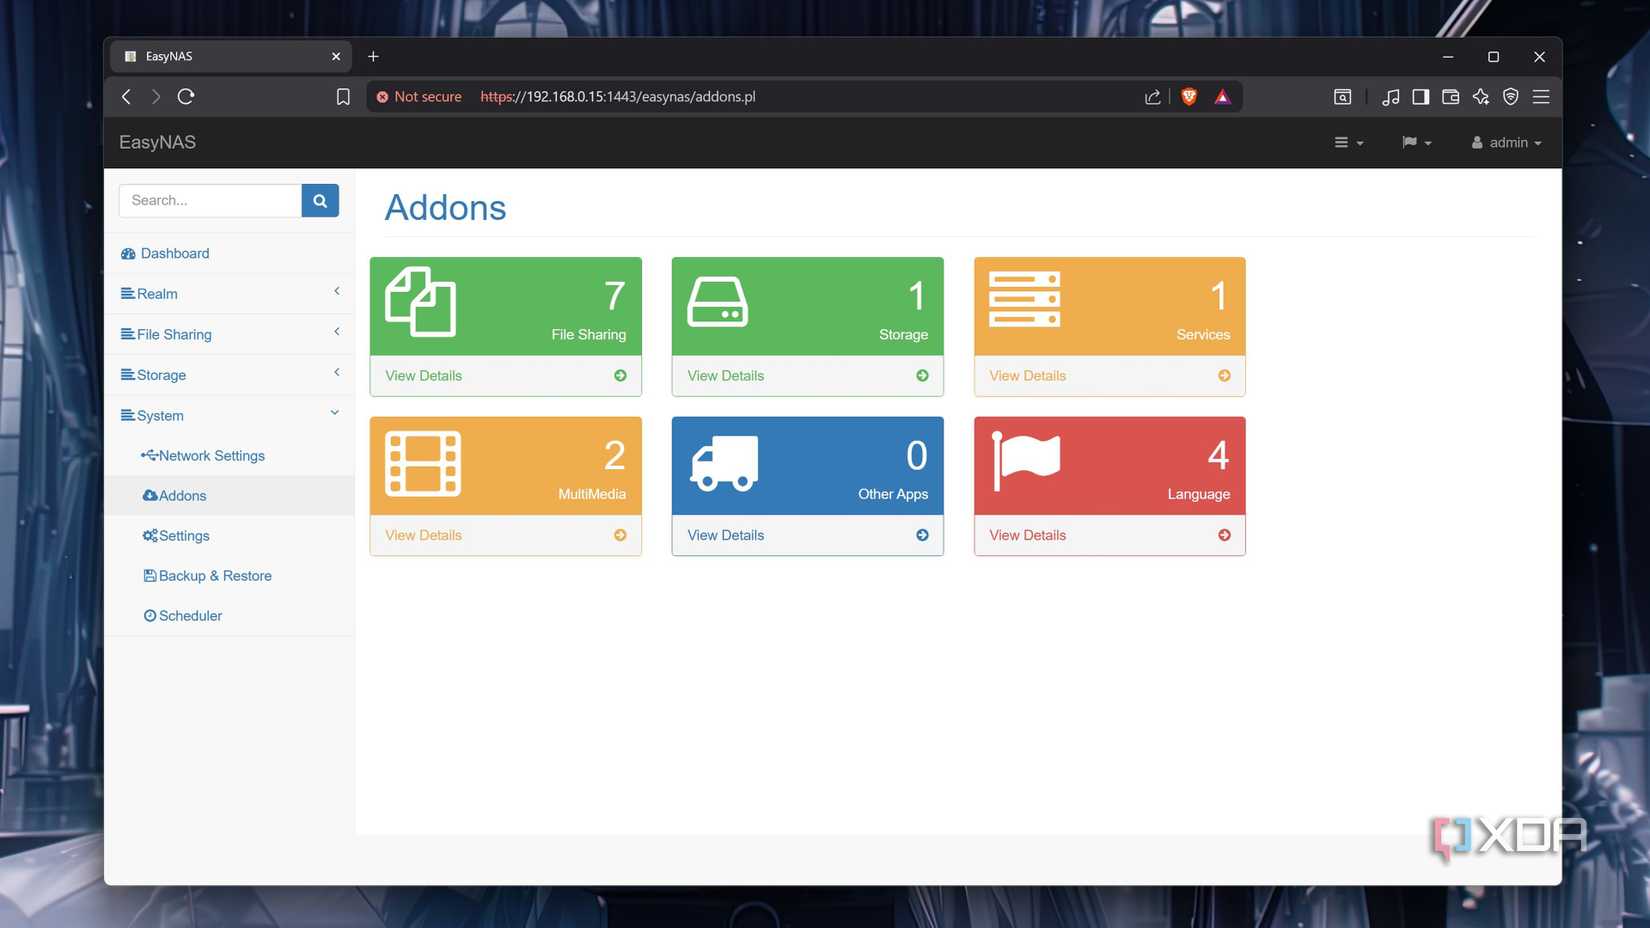
Task: Collapse the System sidebar menu
Action: pos(229,415)
